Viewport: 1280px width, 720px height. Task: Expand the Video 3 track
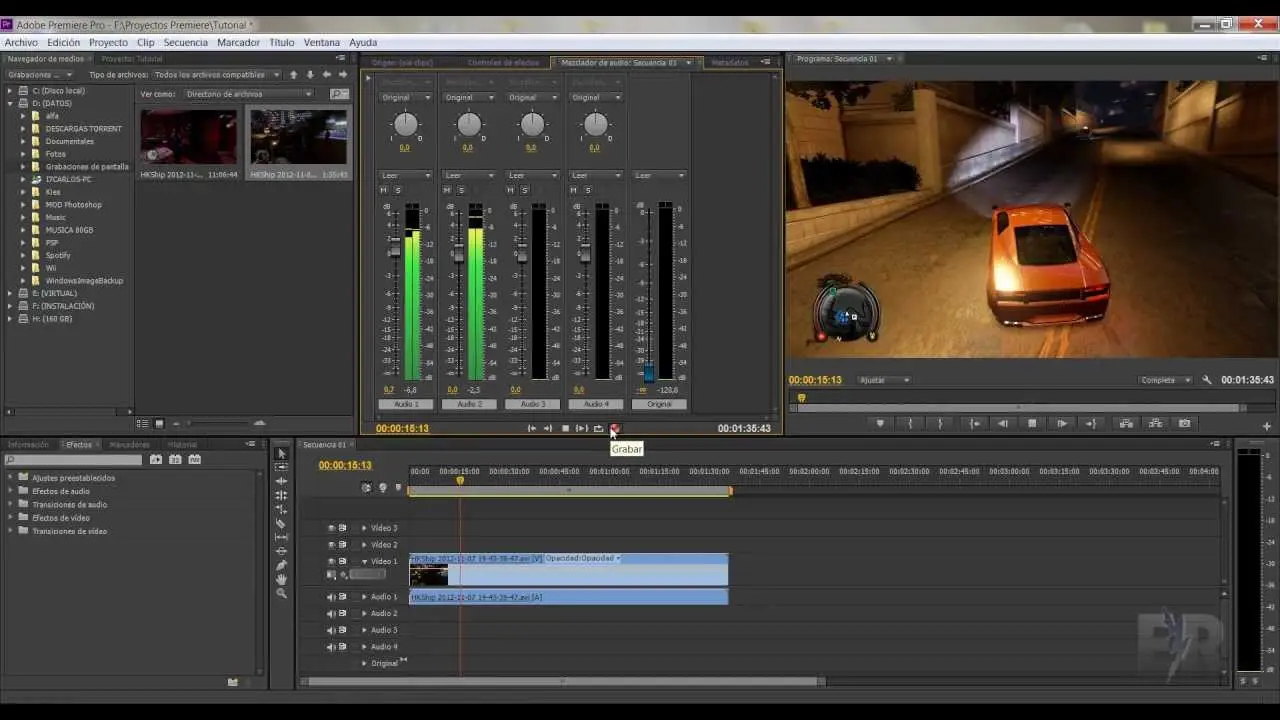pyautogui.click(x=364, y=528)
